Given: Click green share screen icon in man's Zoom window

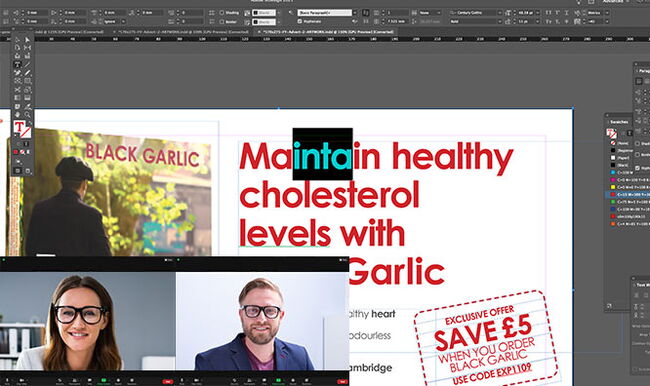Looking at the screenshot, I should coord(279,380).
